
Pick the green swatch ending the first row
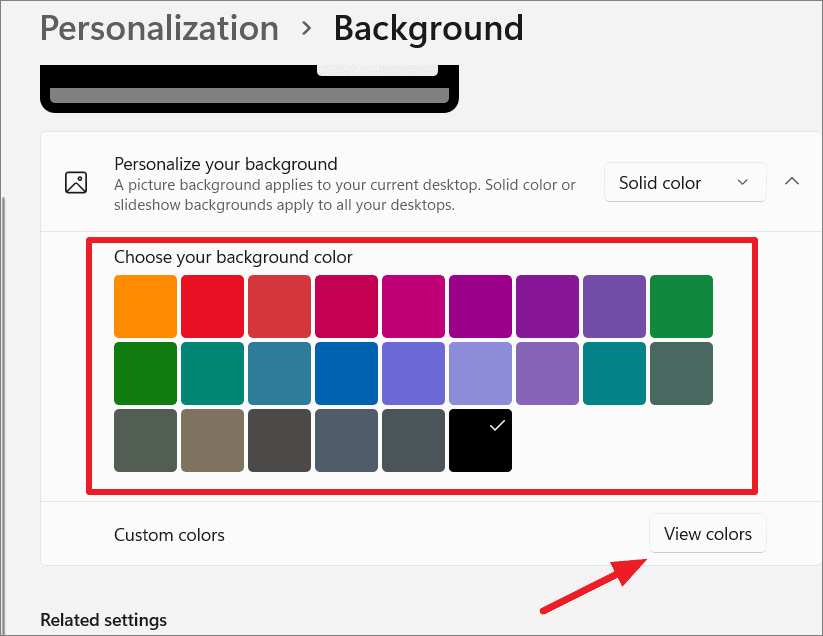coord(681,306)
